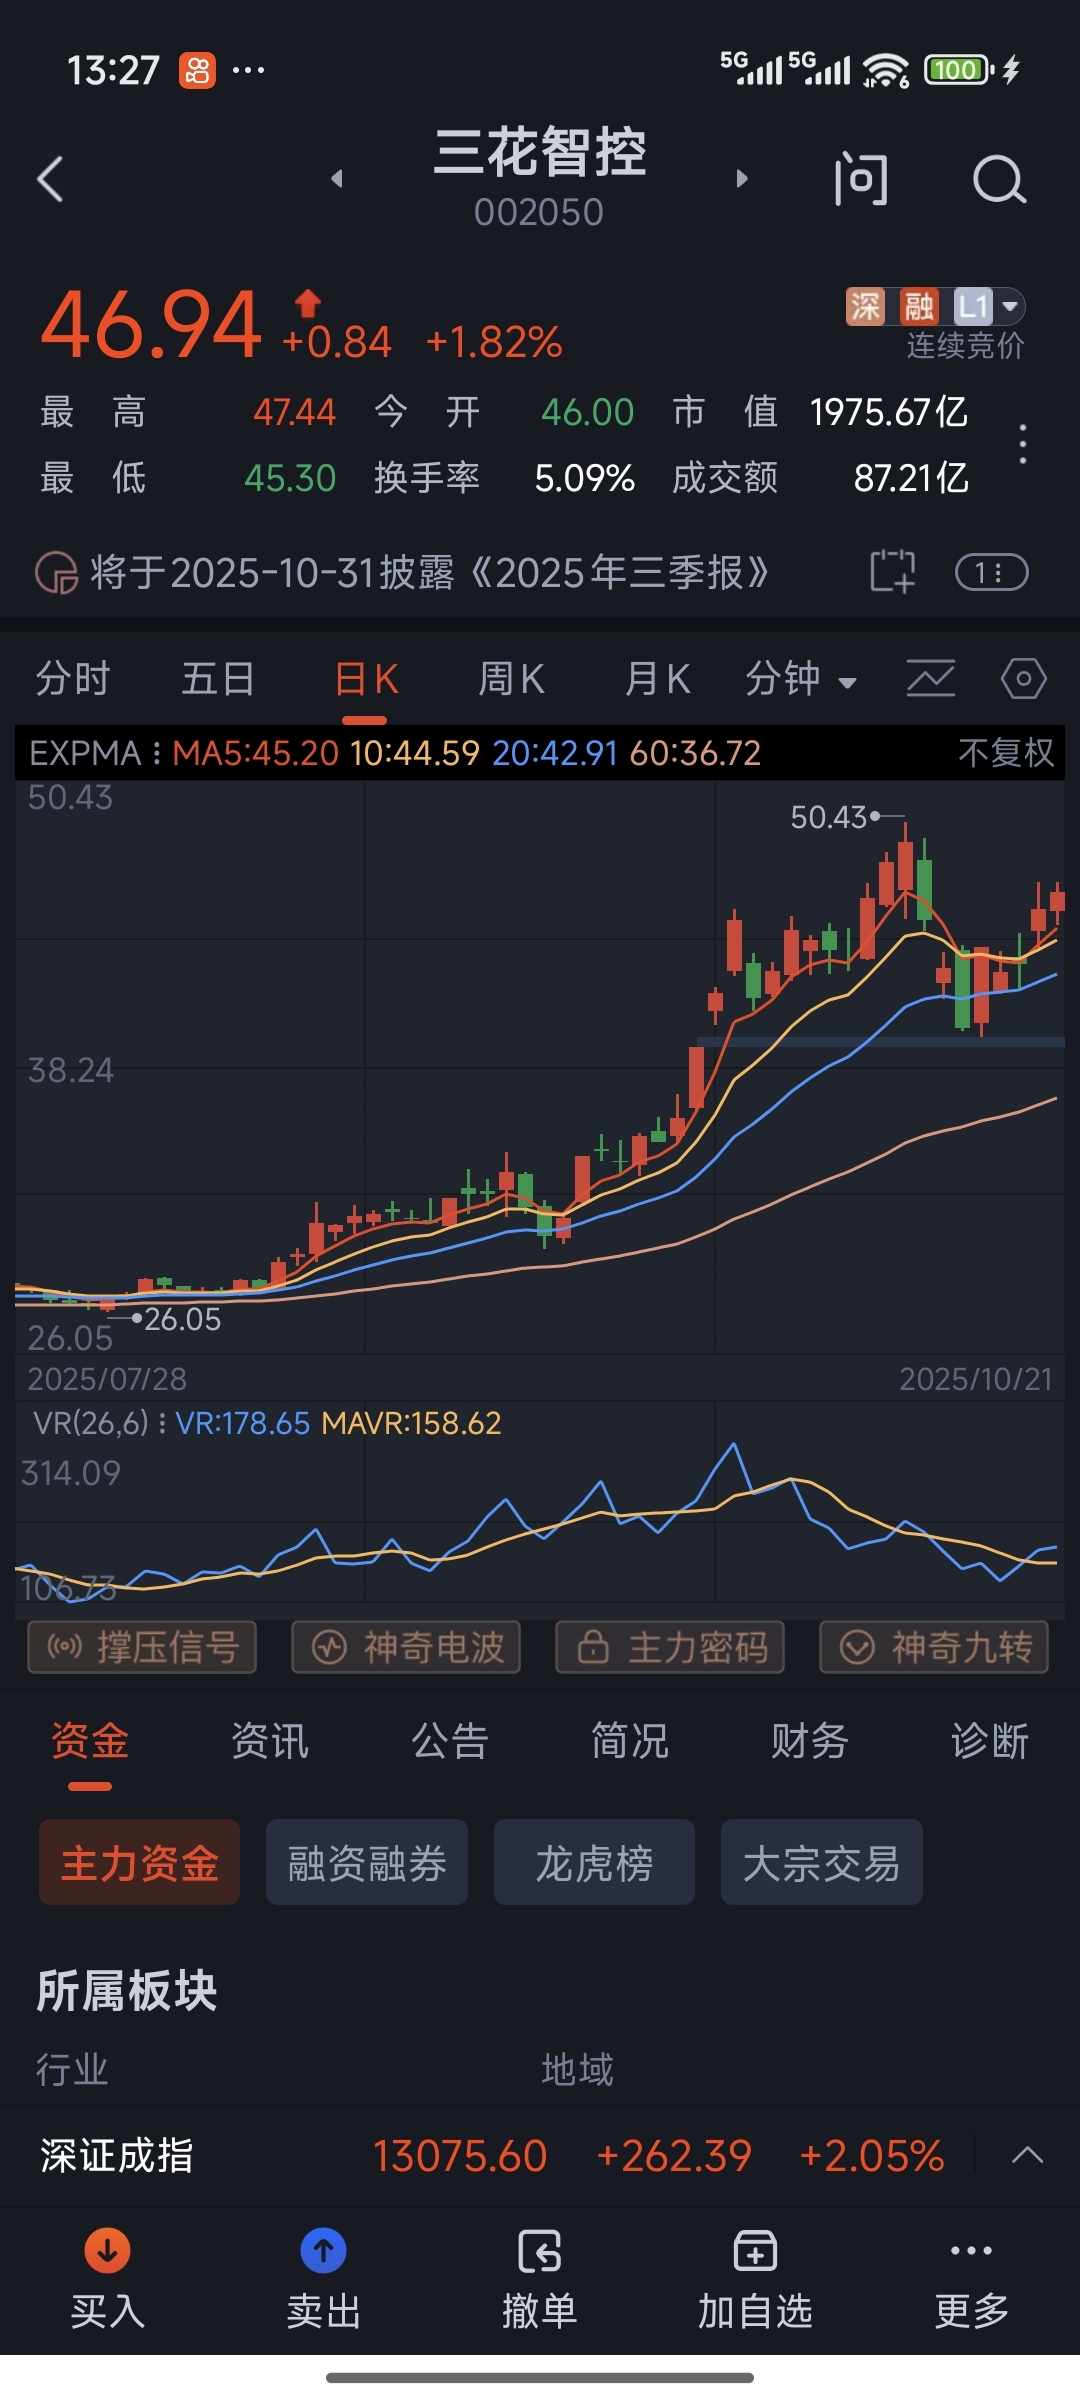Expand the index bar chevron

pos(1027,2155)
